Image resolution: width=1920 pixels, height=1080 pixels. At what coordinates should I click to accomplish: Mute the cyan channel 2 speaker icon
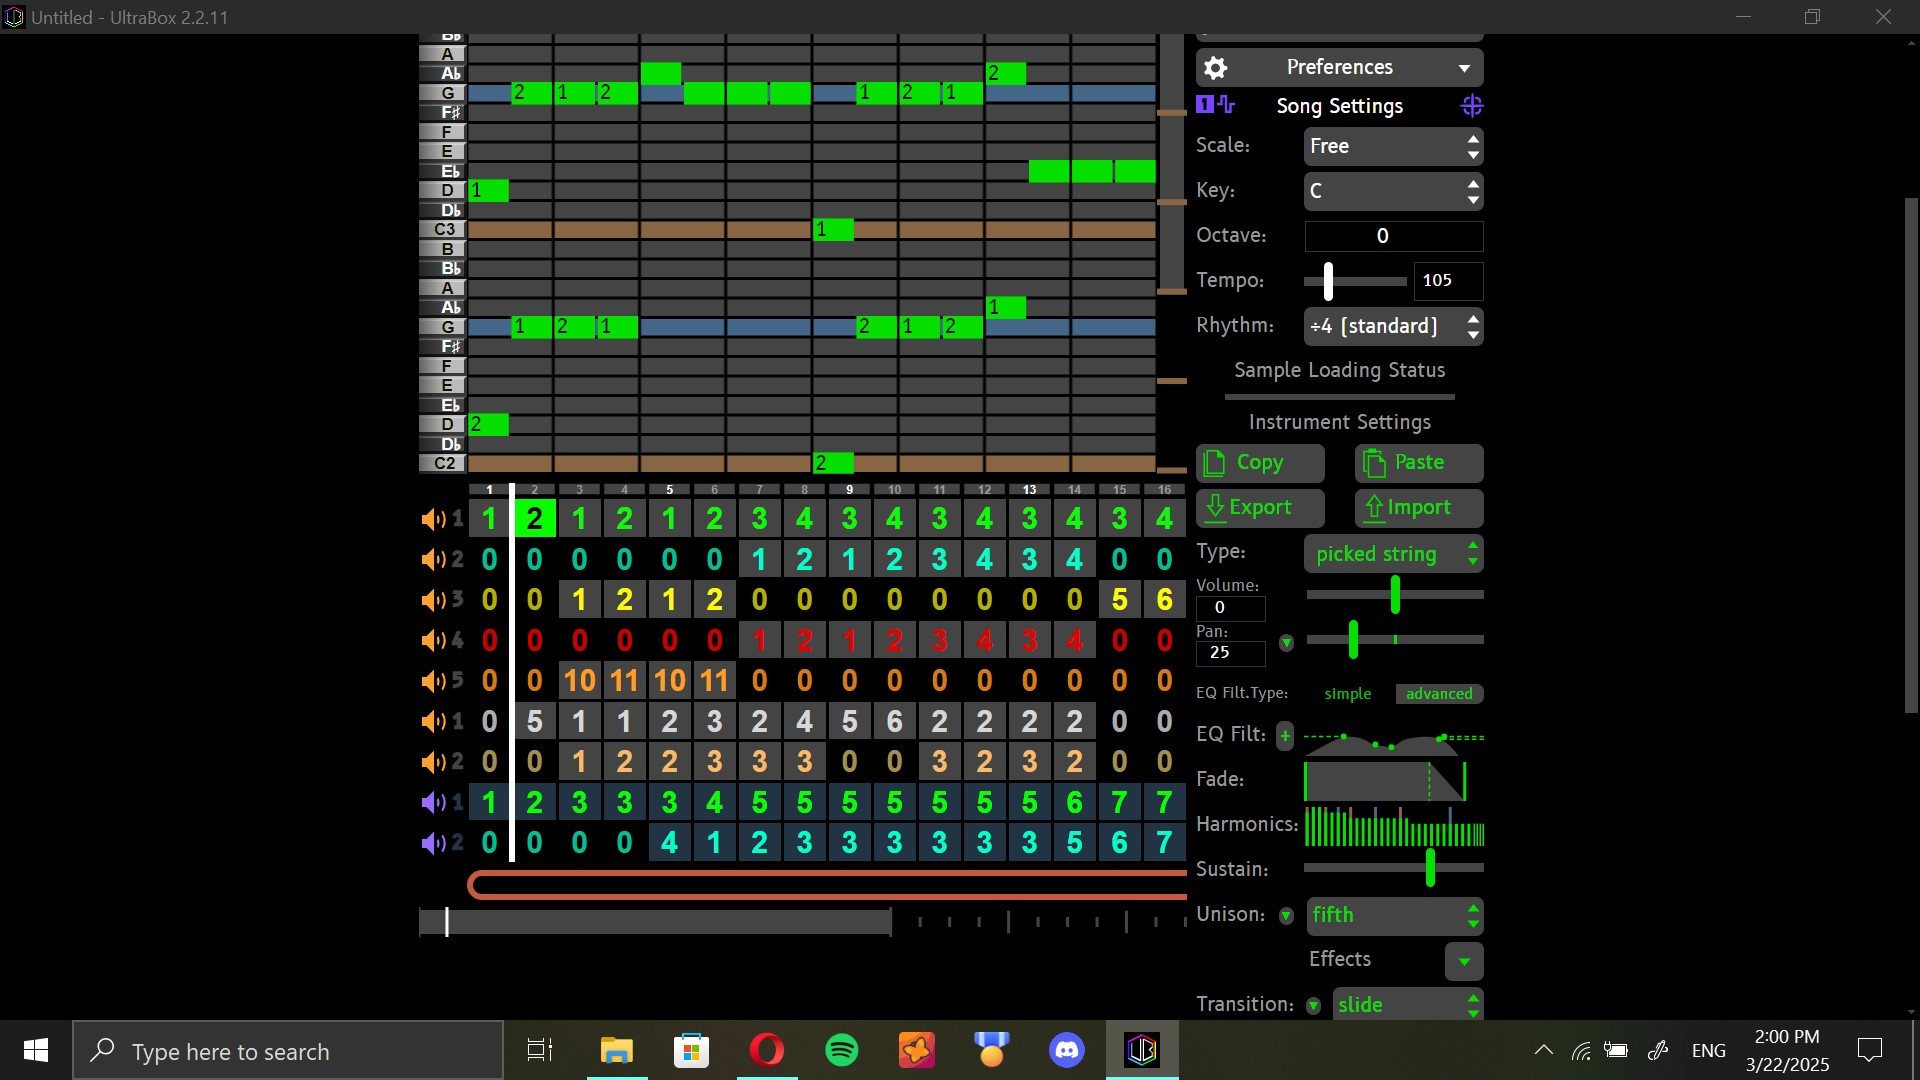pyautogui.click(x=433, y=559)
